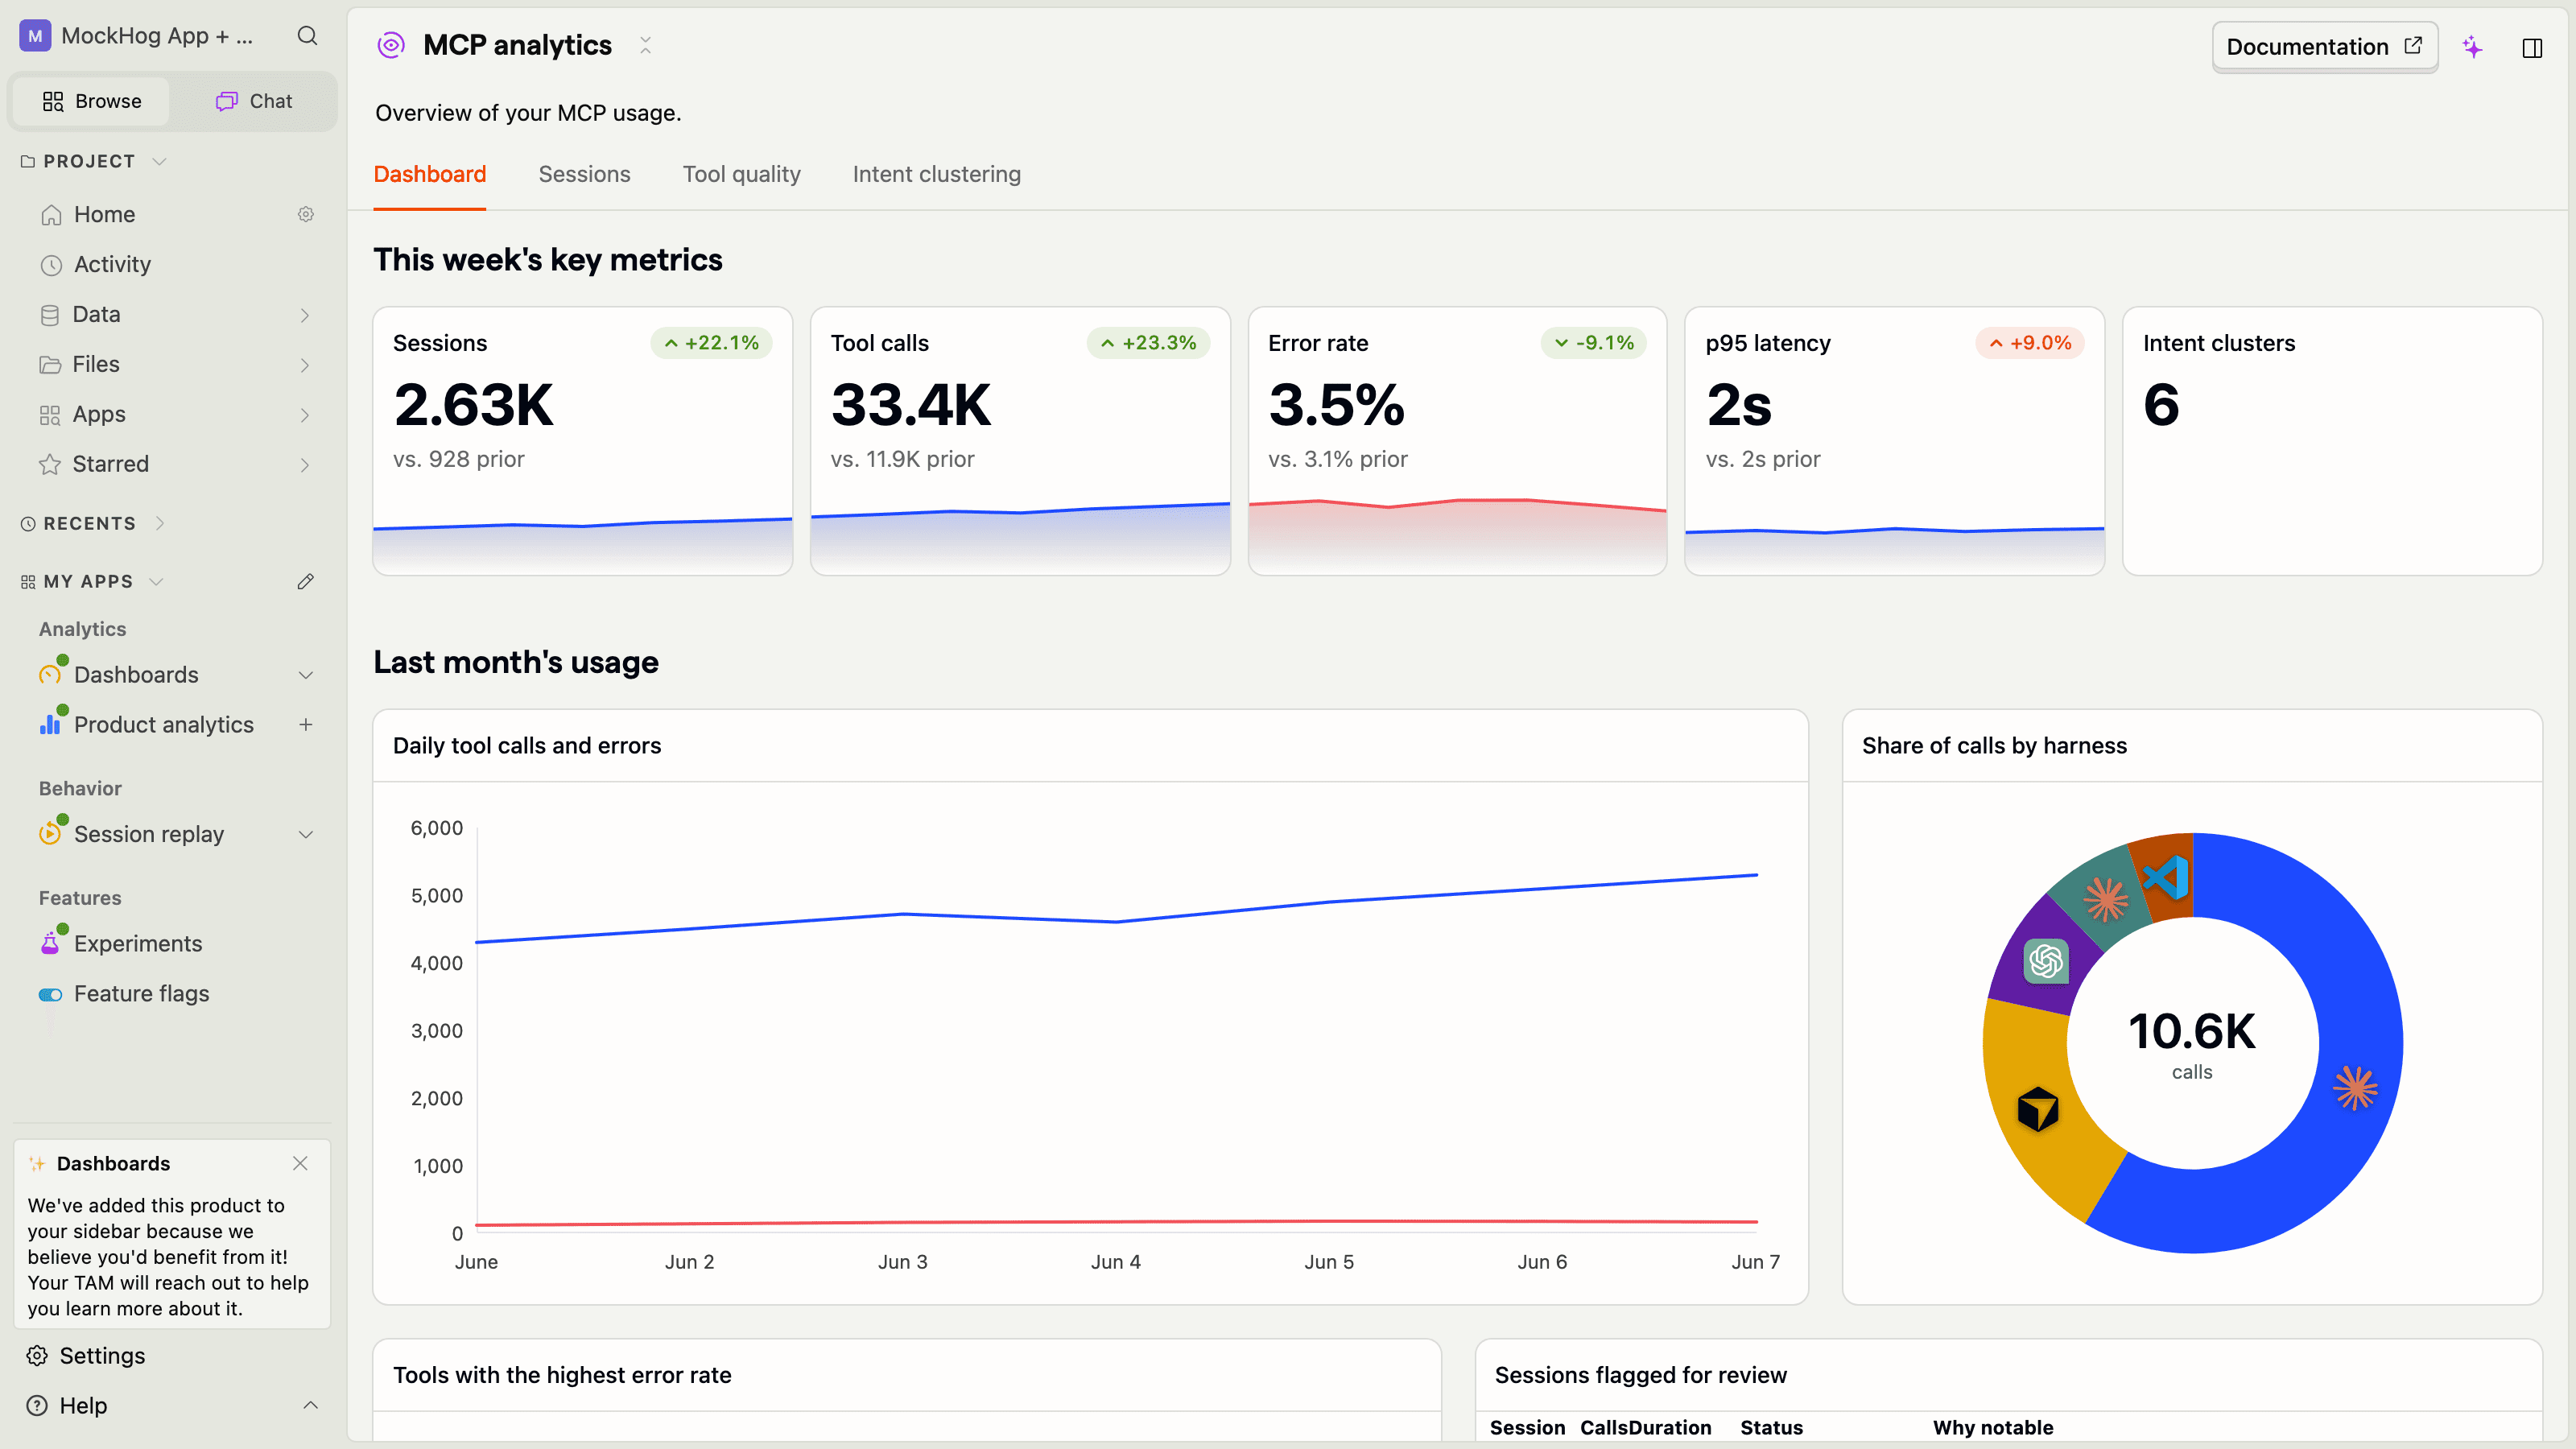The image size is (2576, 1449).
Task: Click the Data database icon
Action: [50, 314]
